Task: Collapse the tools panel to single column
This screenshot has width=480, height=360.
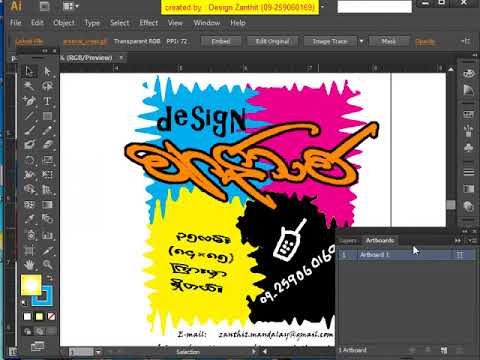Action: [45, 51]
